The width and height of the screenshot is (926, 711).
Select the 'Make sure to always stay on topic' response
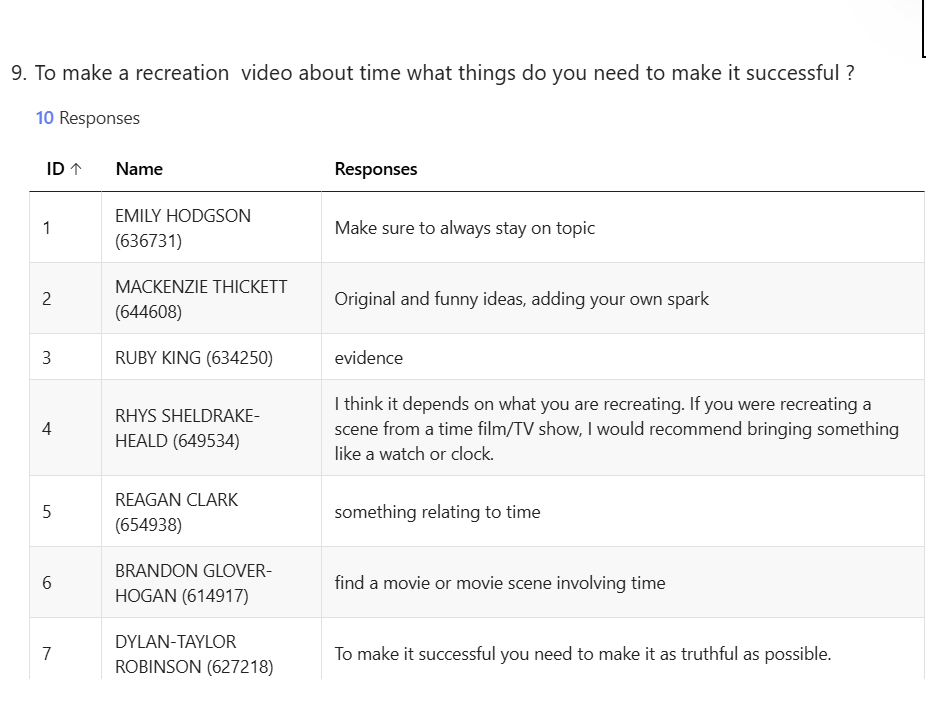465,228
